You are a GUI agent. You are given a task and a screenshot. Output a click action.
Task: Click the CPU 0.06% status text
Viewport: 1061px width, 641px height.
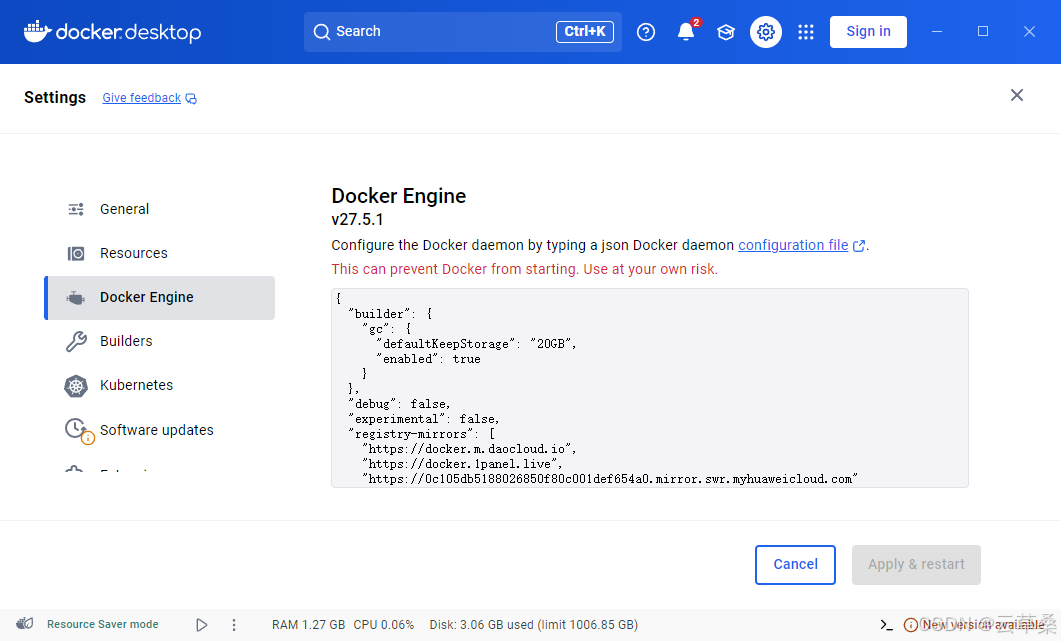384,625
